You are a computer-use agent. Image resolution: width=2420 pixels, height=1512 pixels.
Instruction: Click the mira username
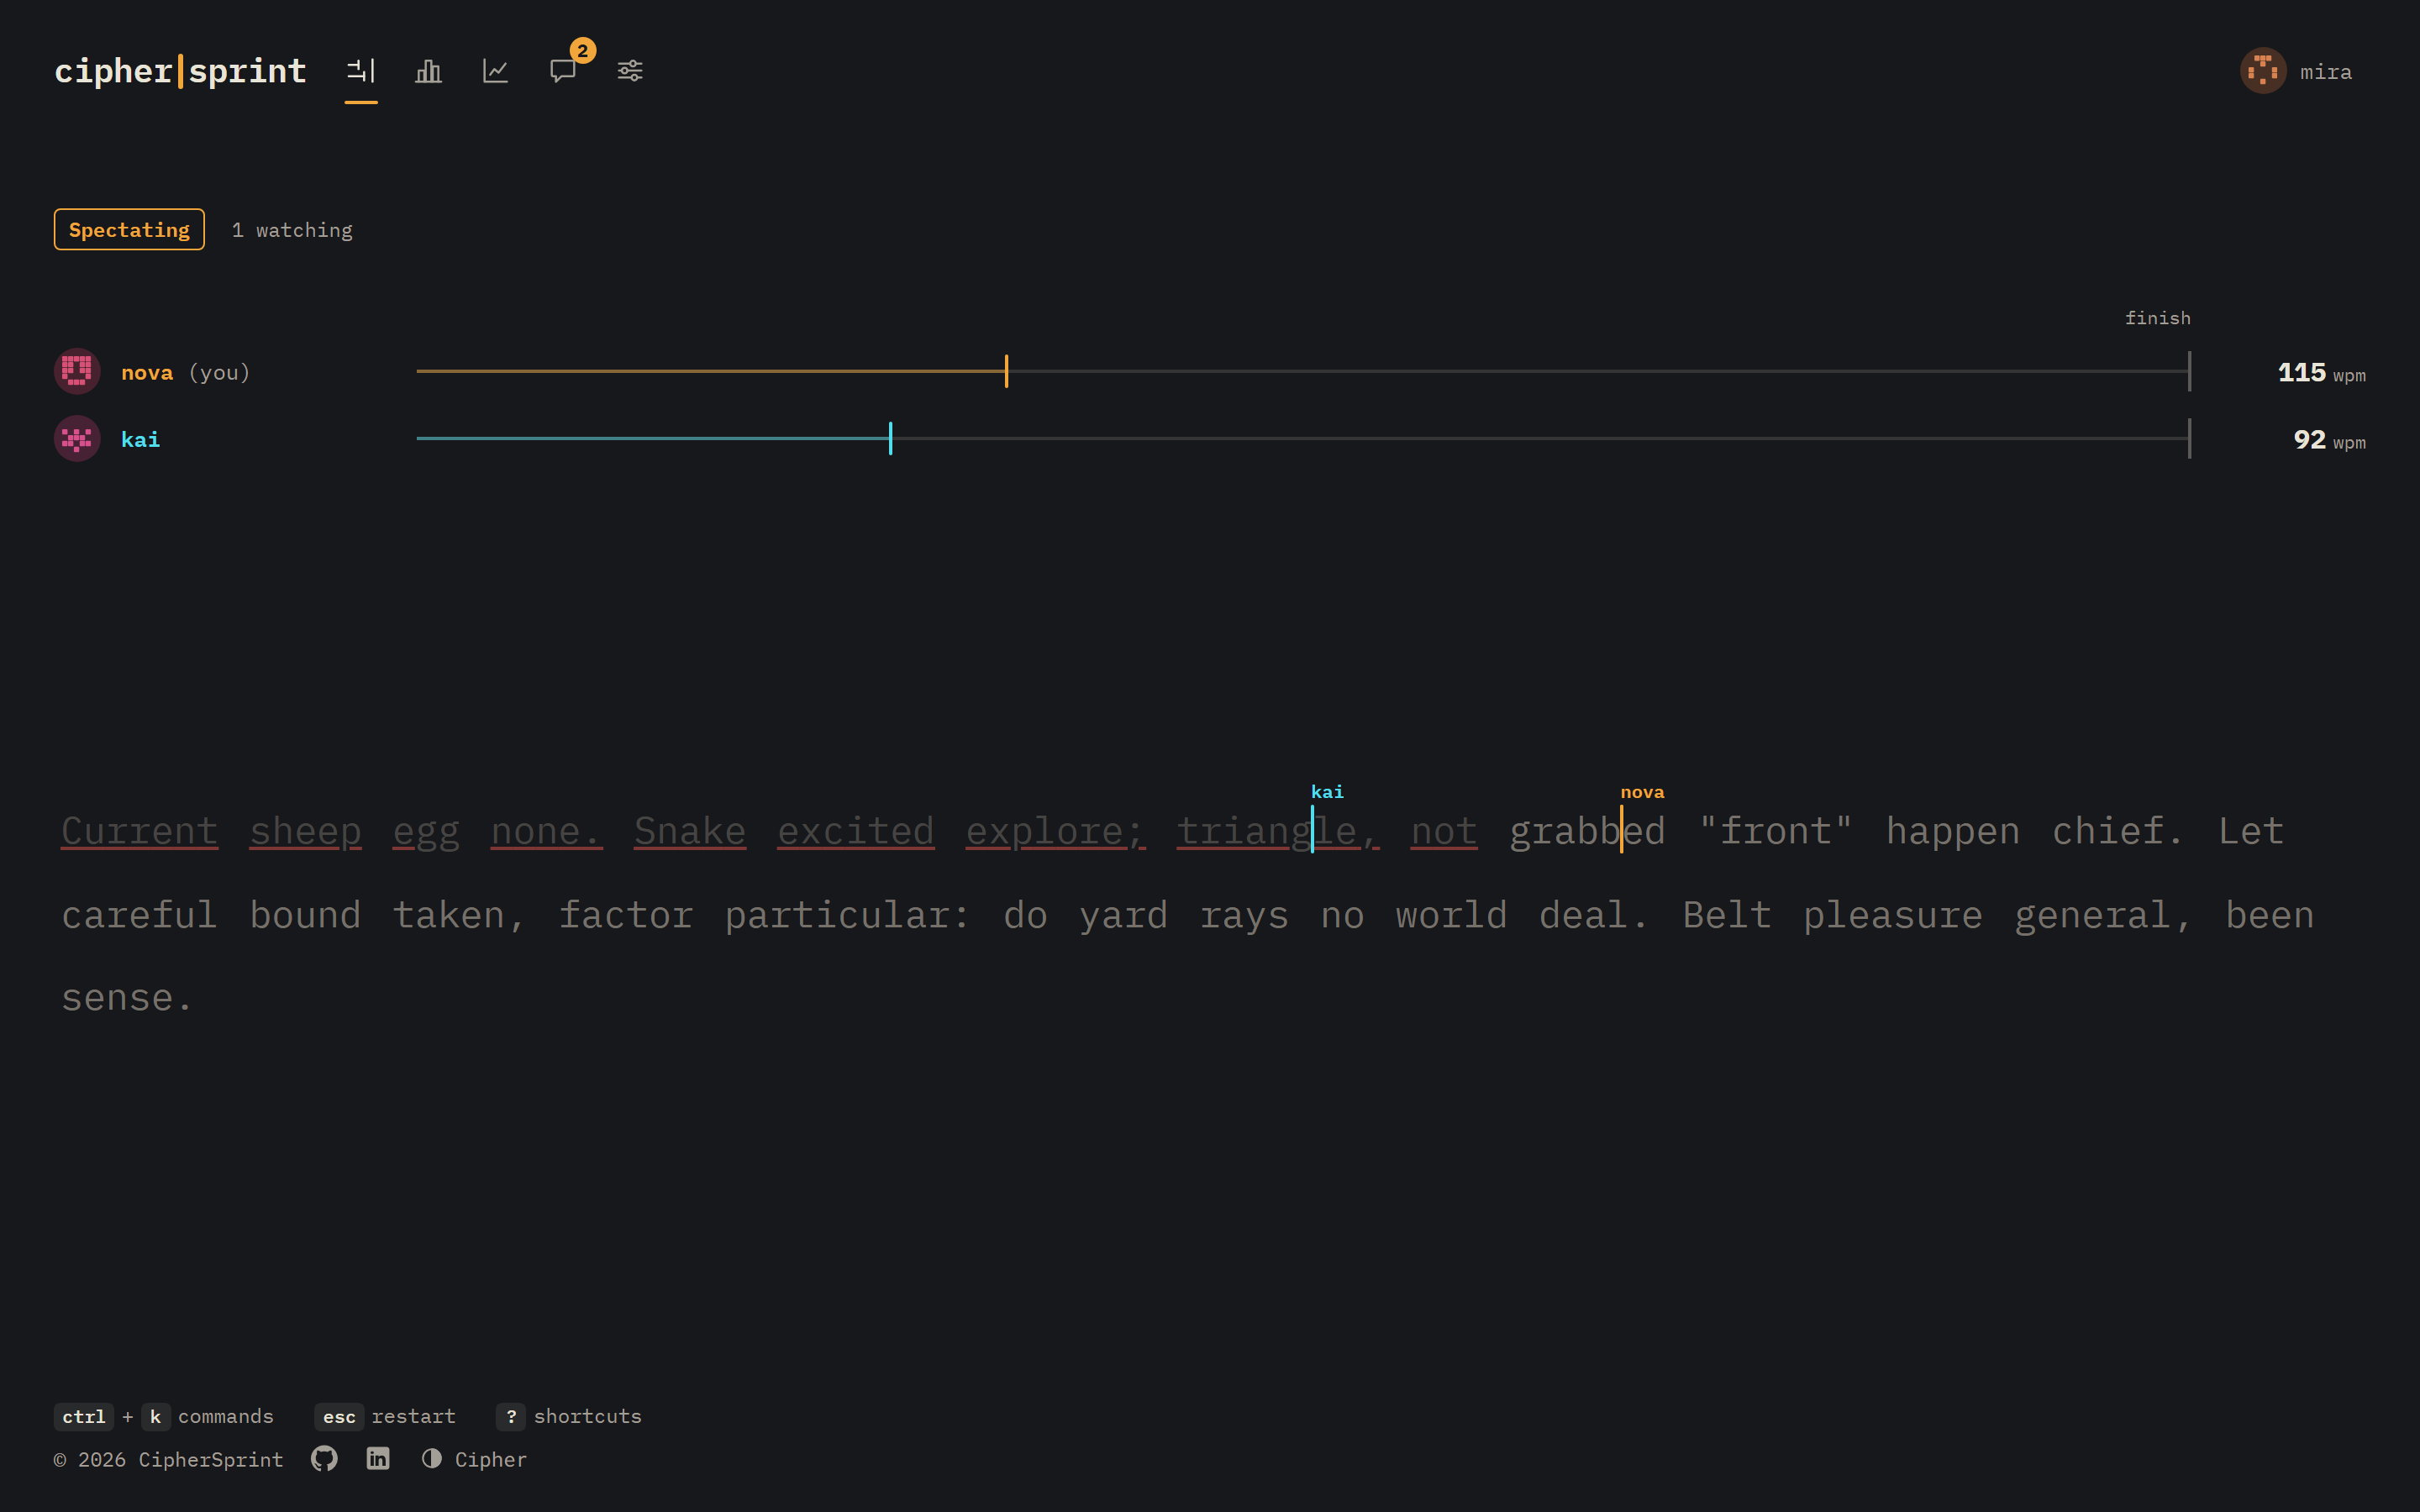(x=2326, y=72)
